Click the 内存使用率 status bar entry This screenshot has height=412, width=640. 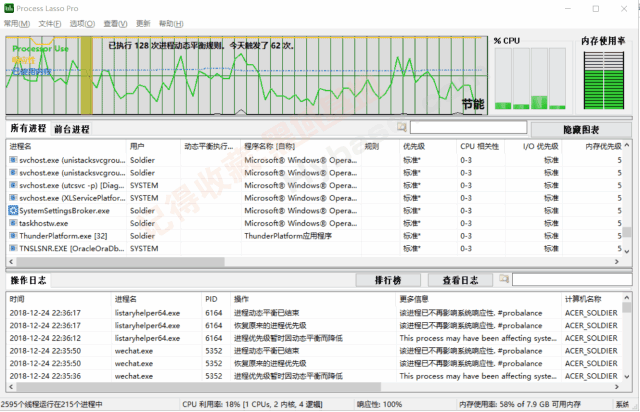coord(520,404)
